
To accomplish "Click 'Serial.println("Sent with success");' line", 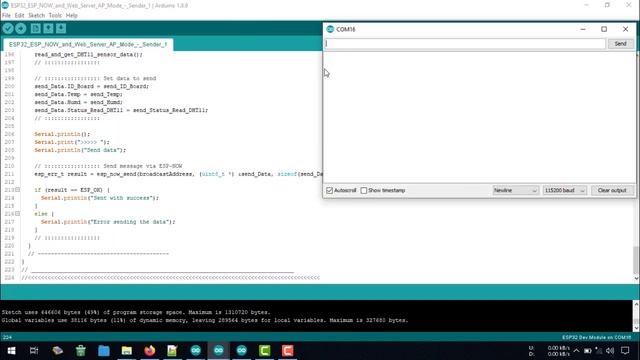I will click(x=100, y=198).
